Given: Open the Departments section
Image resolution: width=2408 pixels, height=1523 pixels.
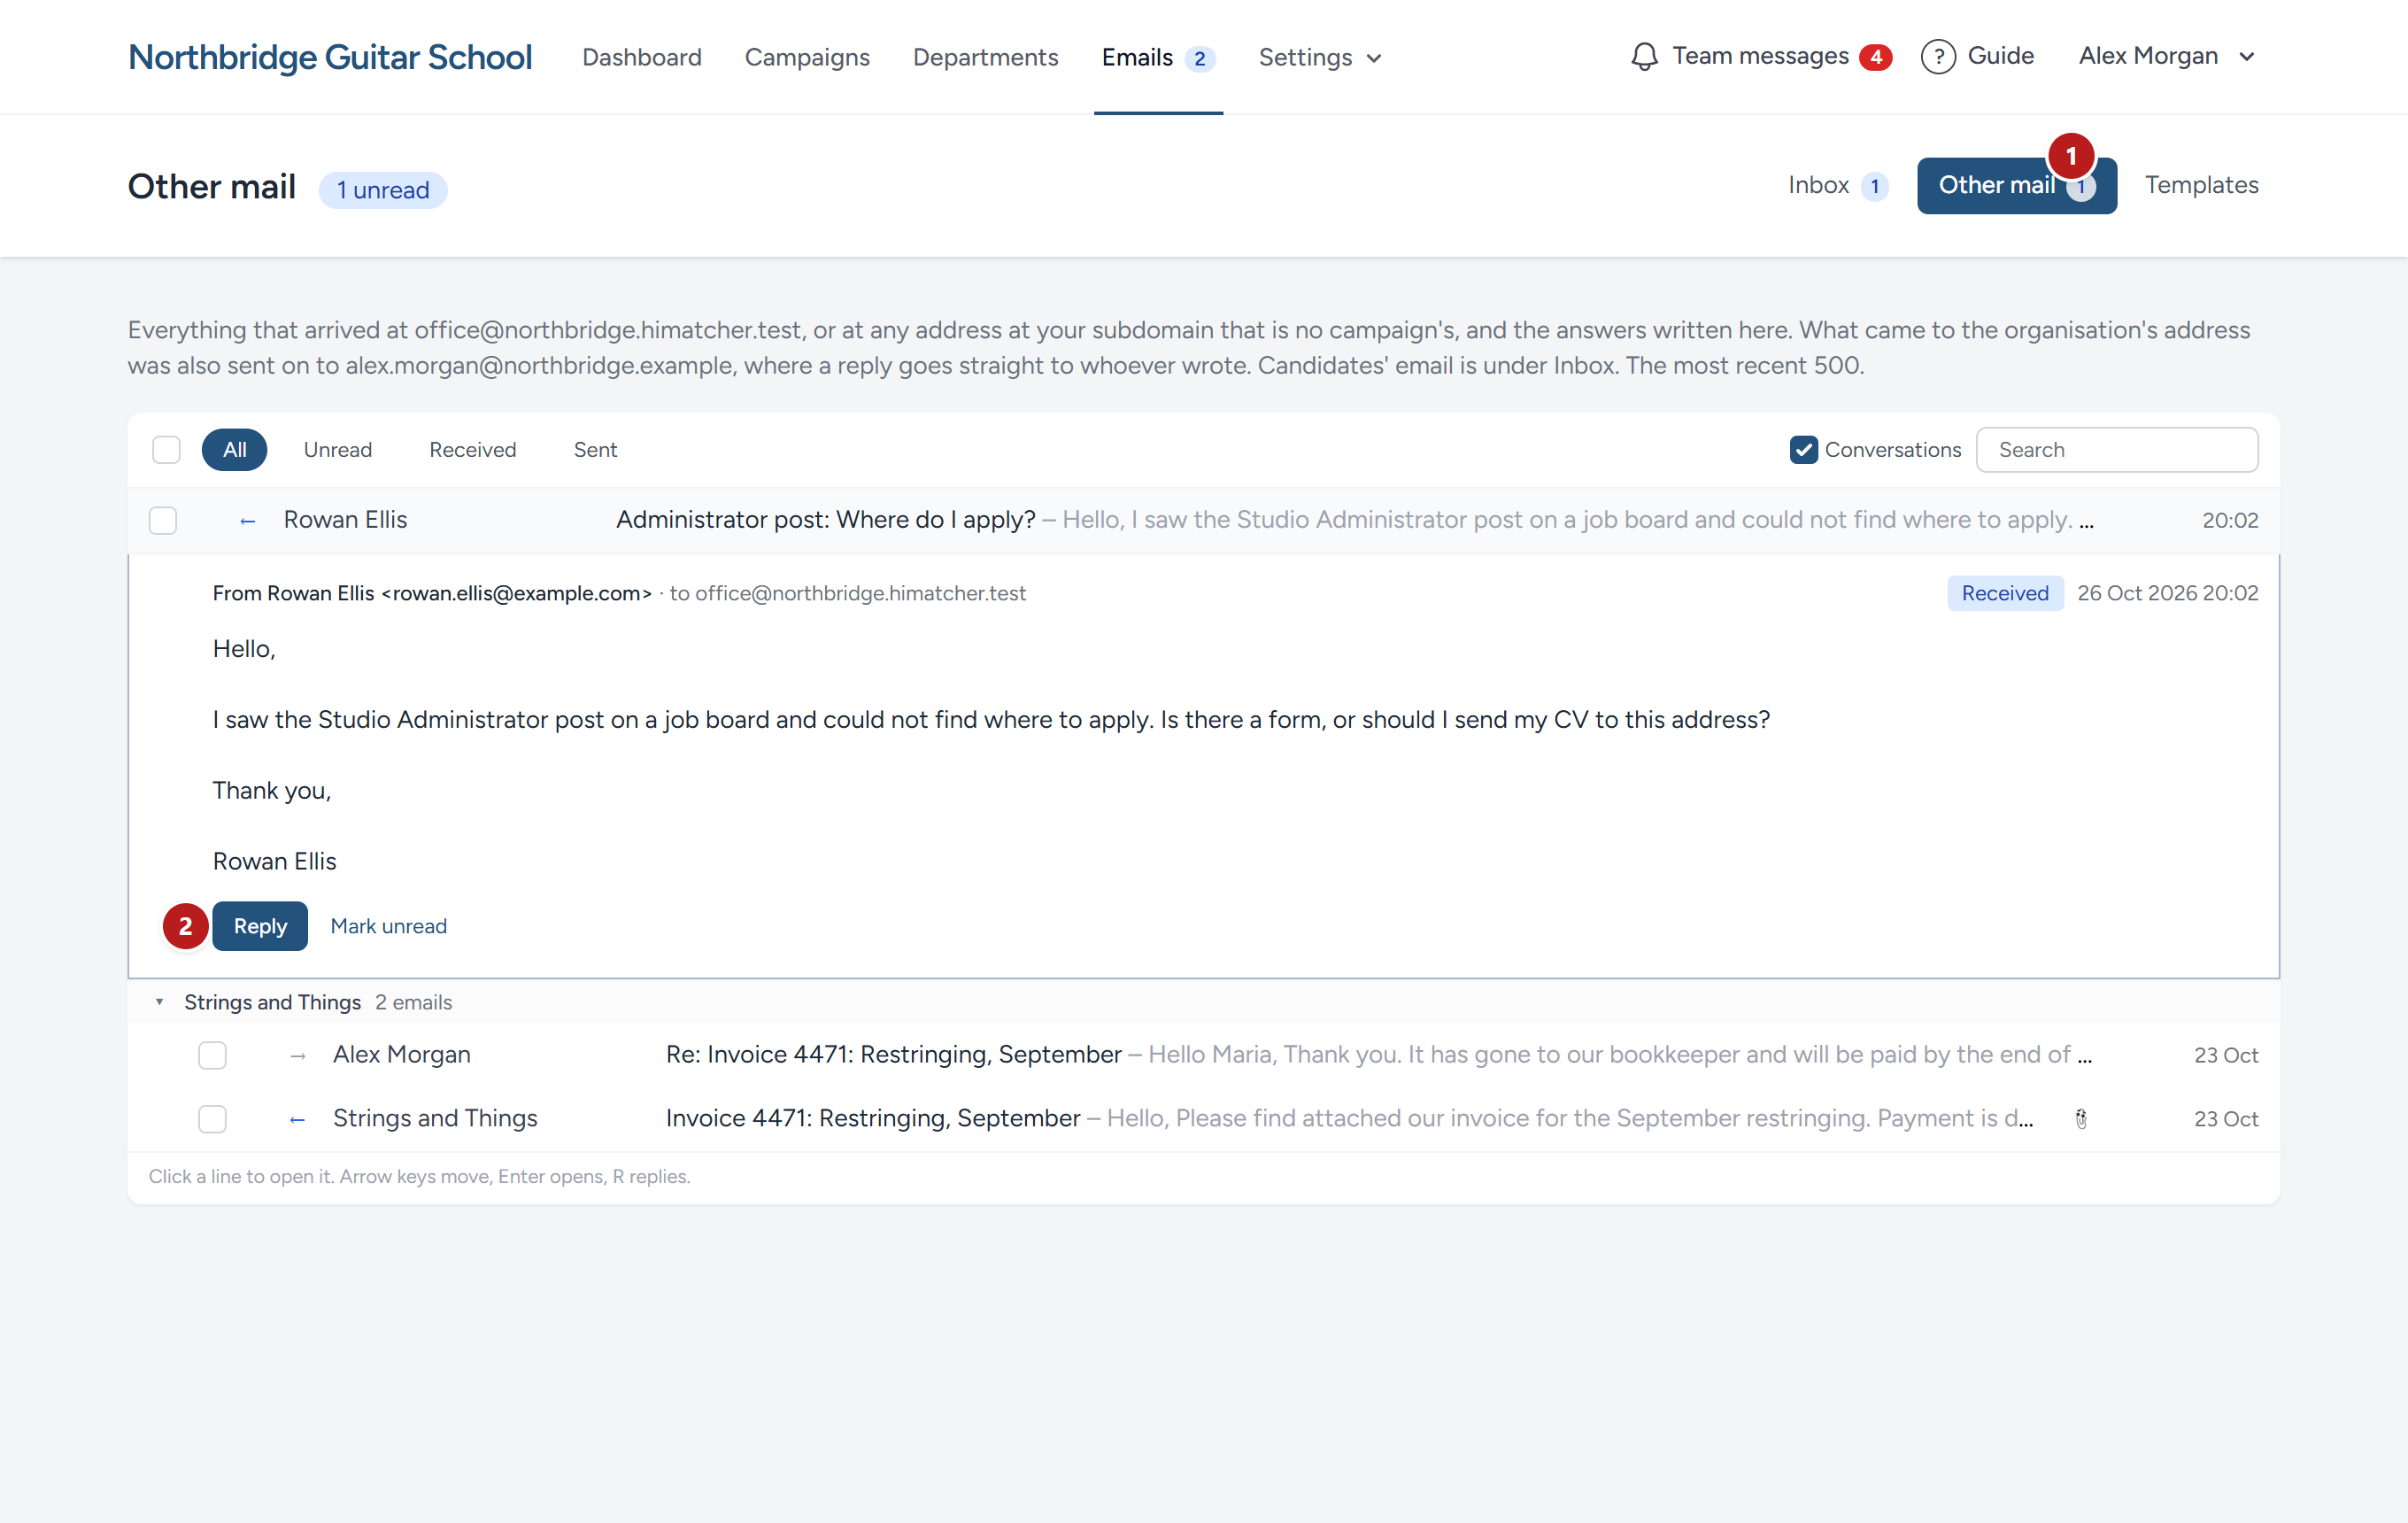Looking at the screenshot, I should [985, 57].
